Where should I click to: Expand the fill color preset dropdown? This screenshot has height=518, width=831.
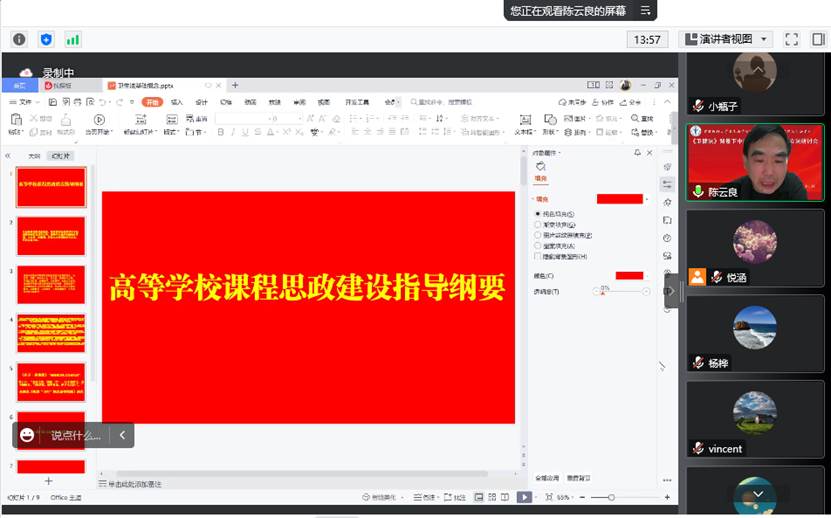click(647, 199)
